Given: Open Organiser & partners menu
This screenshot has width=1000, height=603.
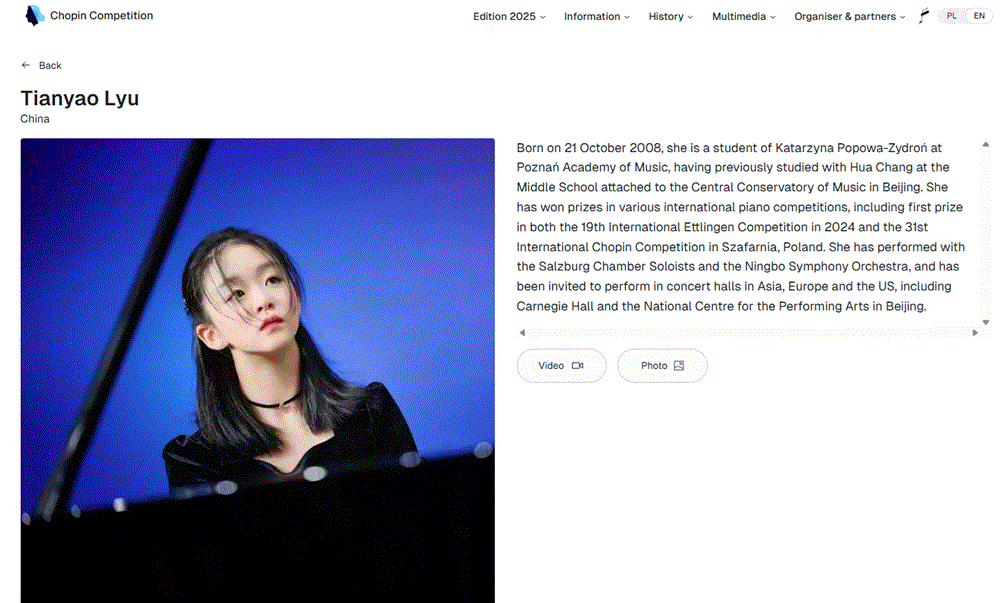Looking at the screenshot, I should 849,17.
